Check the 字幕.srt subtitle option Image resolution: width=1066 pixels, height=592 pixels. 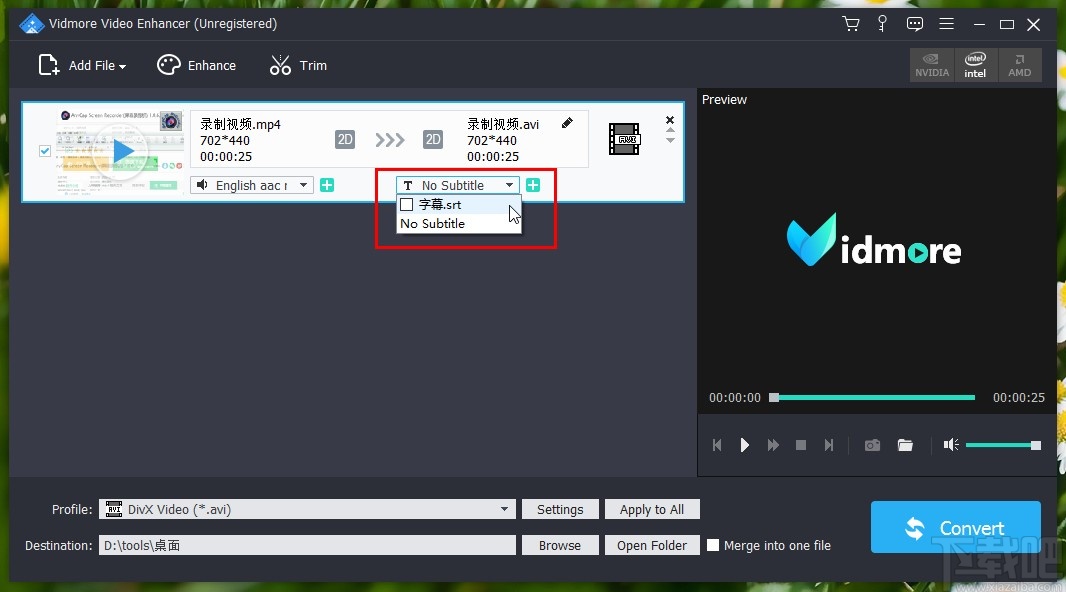(x=407, y=205)
